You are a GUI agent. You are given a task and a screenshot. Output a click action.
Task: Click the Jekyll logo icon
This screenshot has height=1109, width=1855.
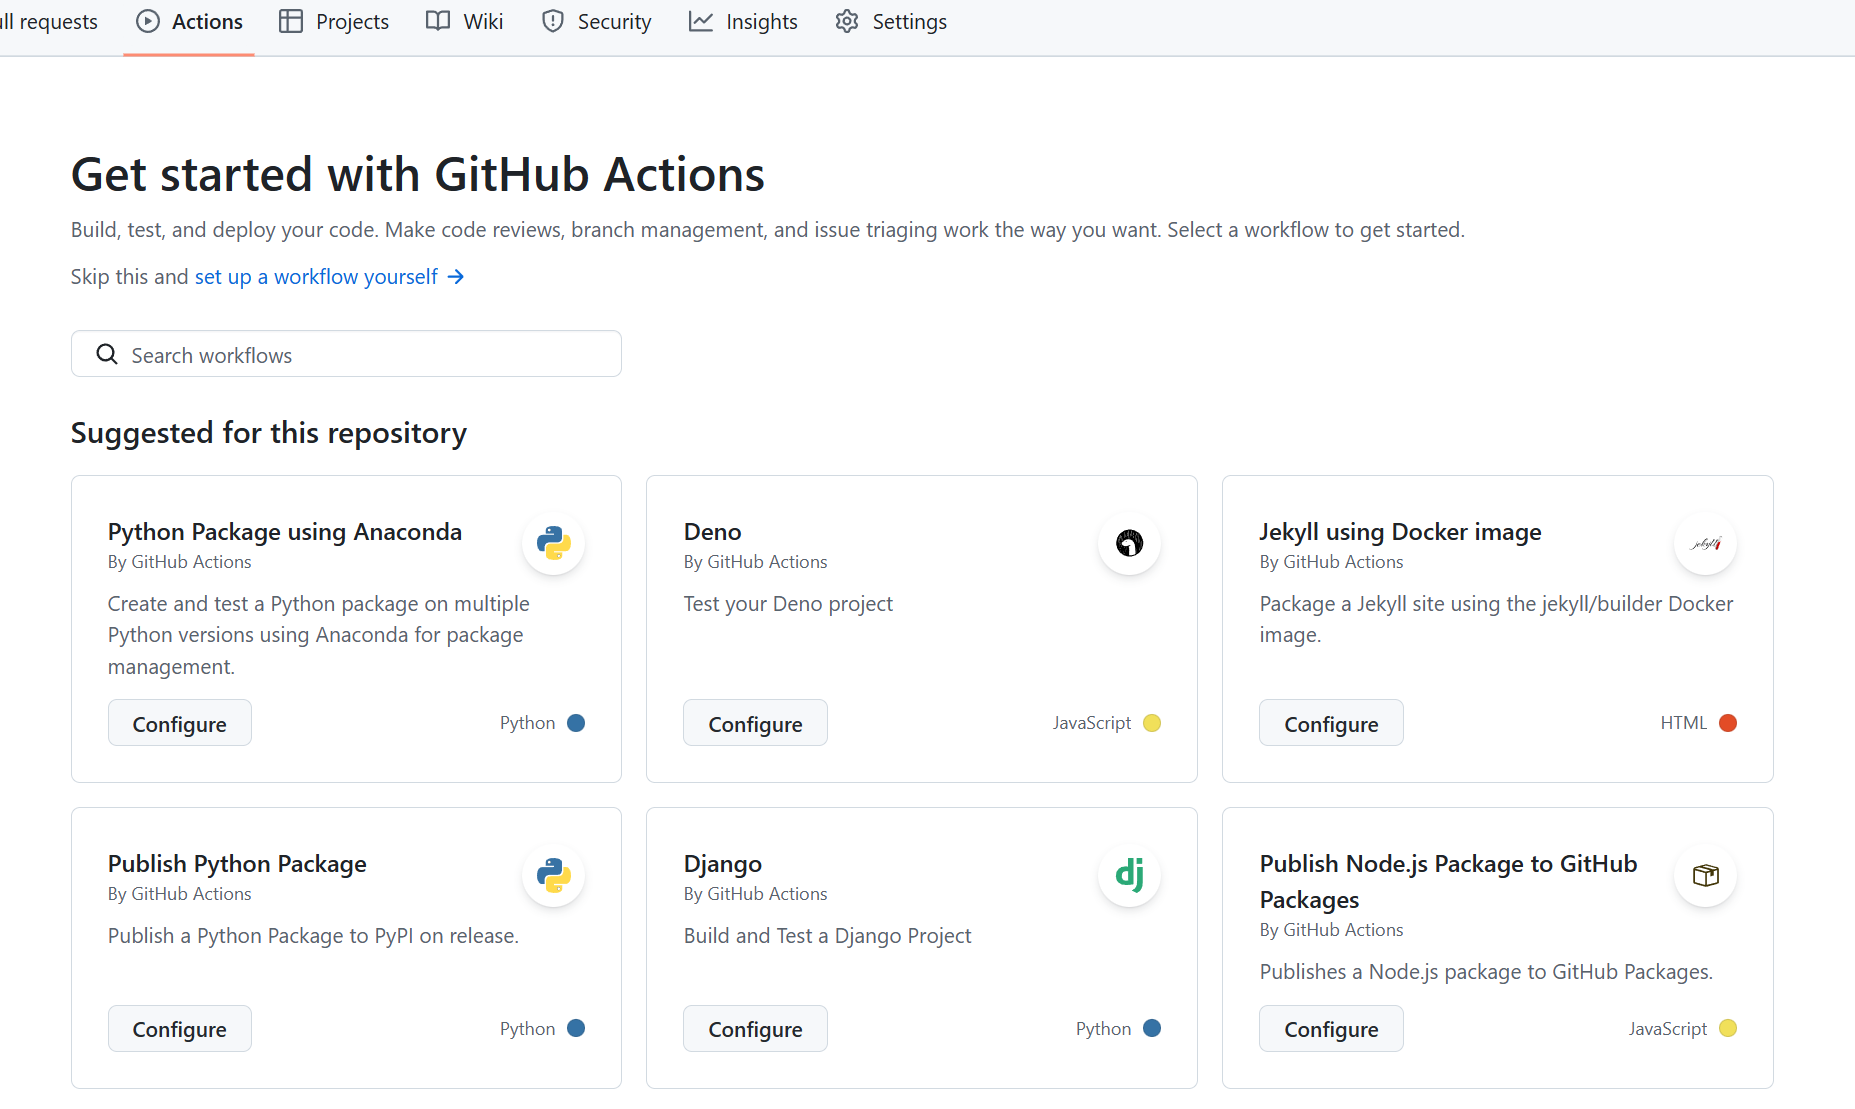pos(1705,543)
